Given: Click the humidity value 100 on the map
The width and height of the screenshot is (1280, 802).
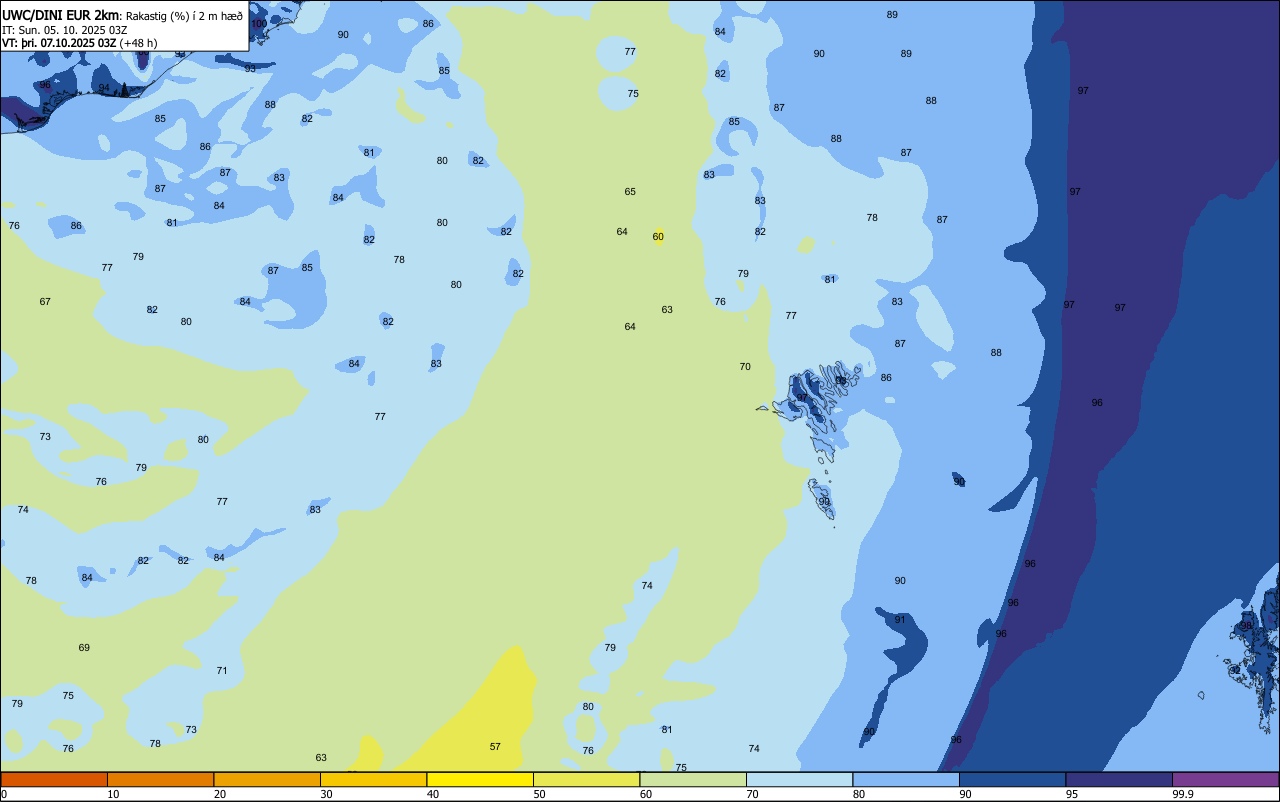Looking at the screenshot, I should click(x=259, y=23).
